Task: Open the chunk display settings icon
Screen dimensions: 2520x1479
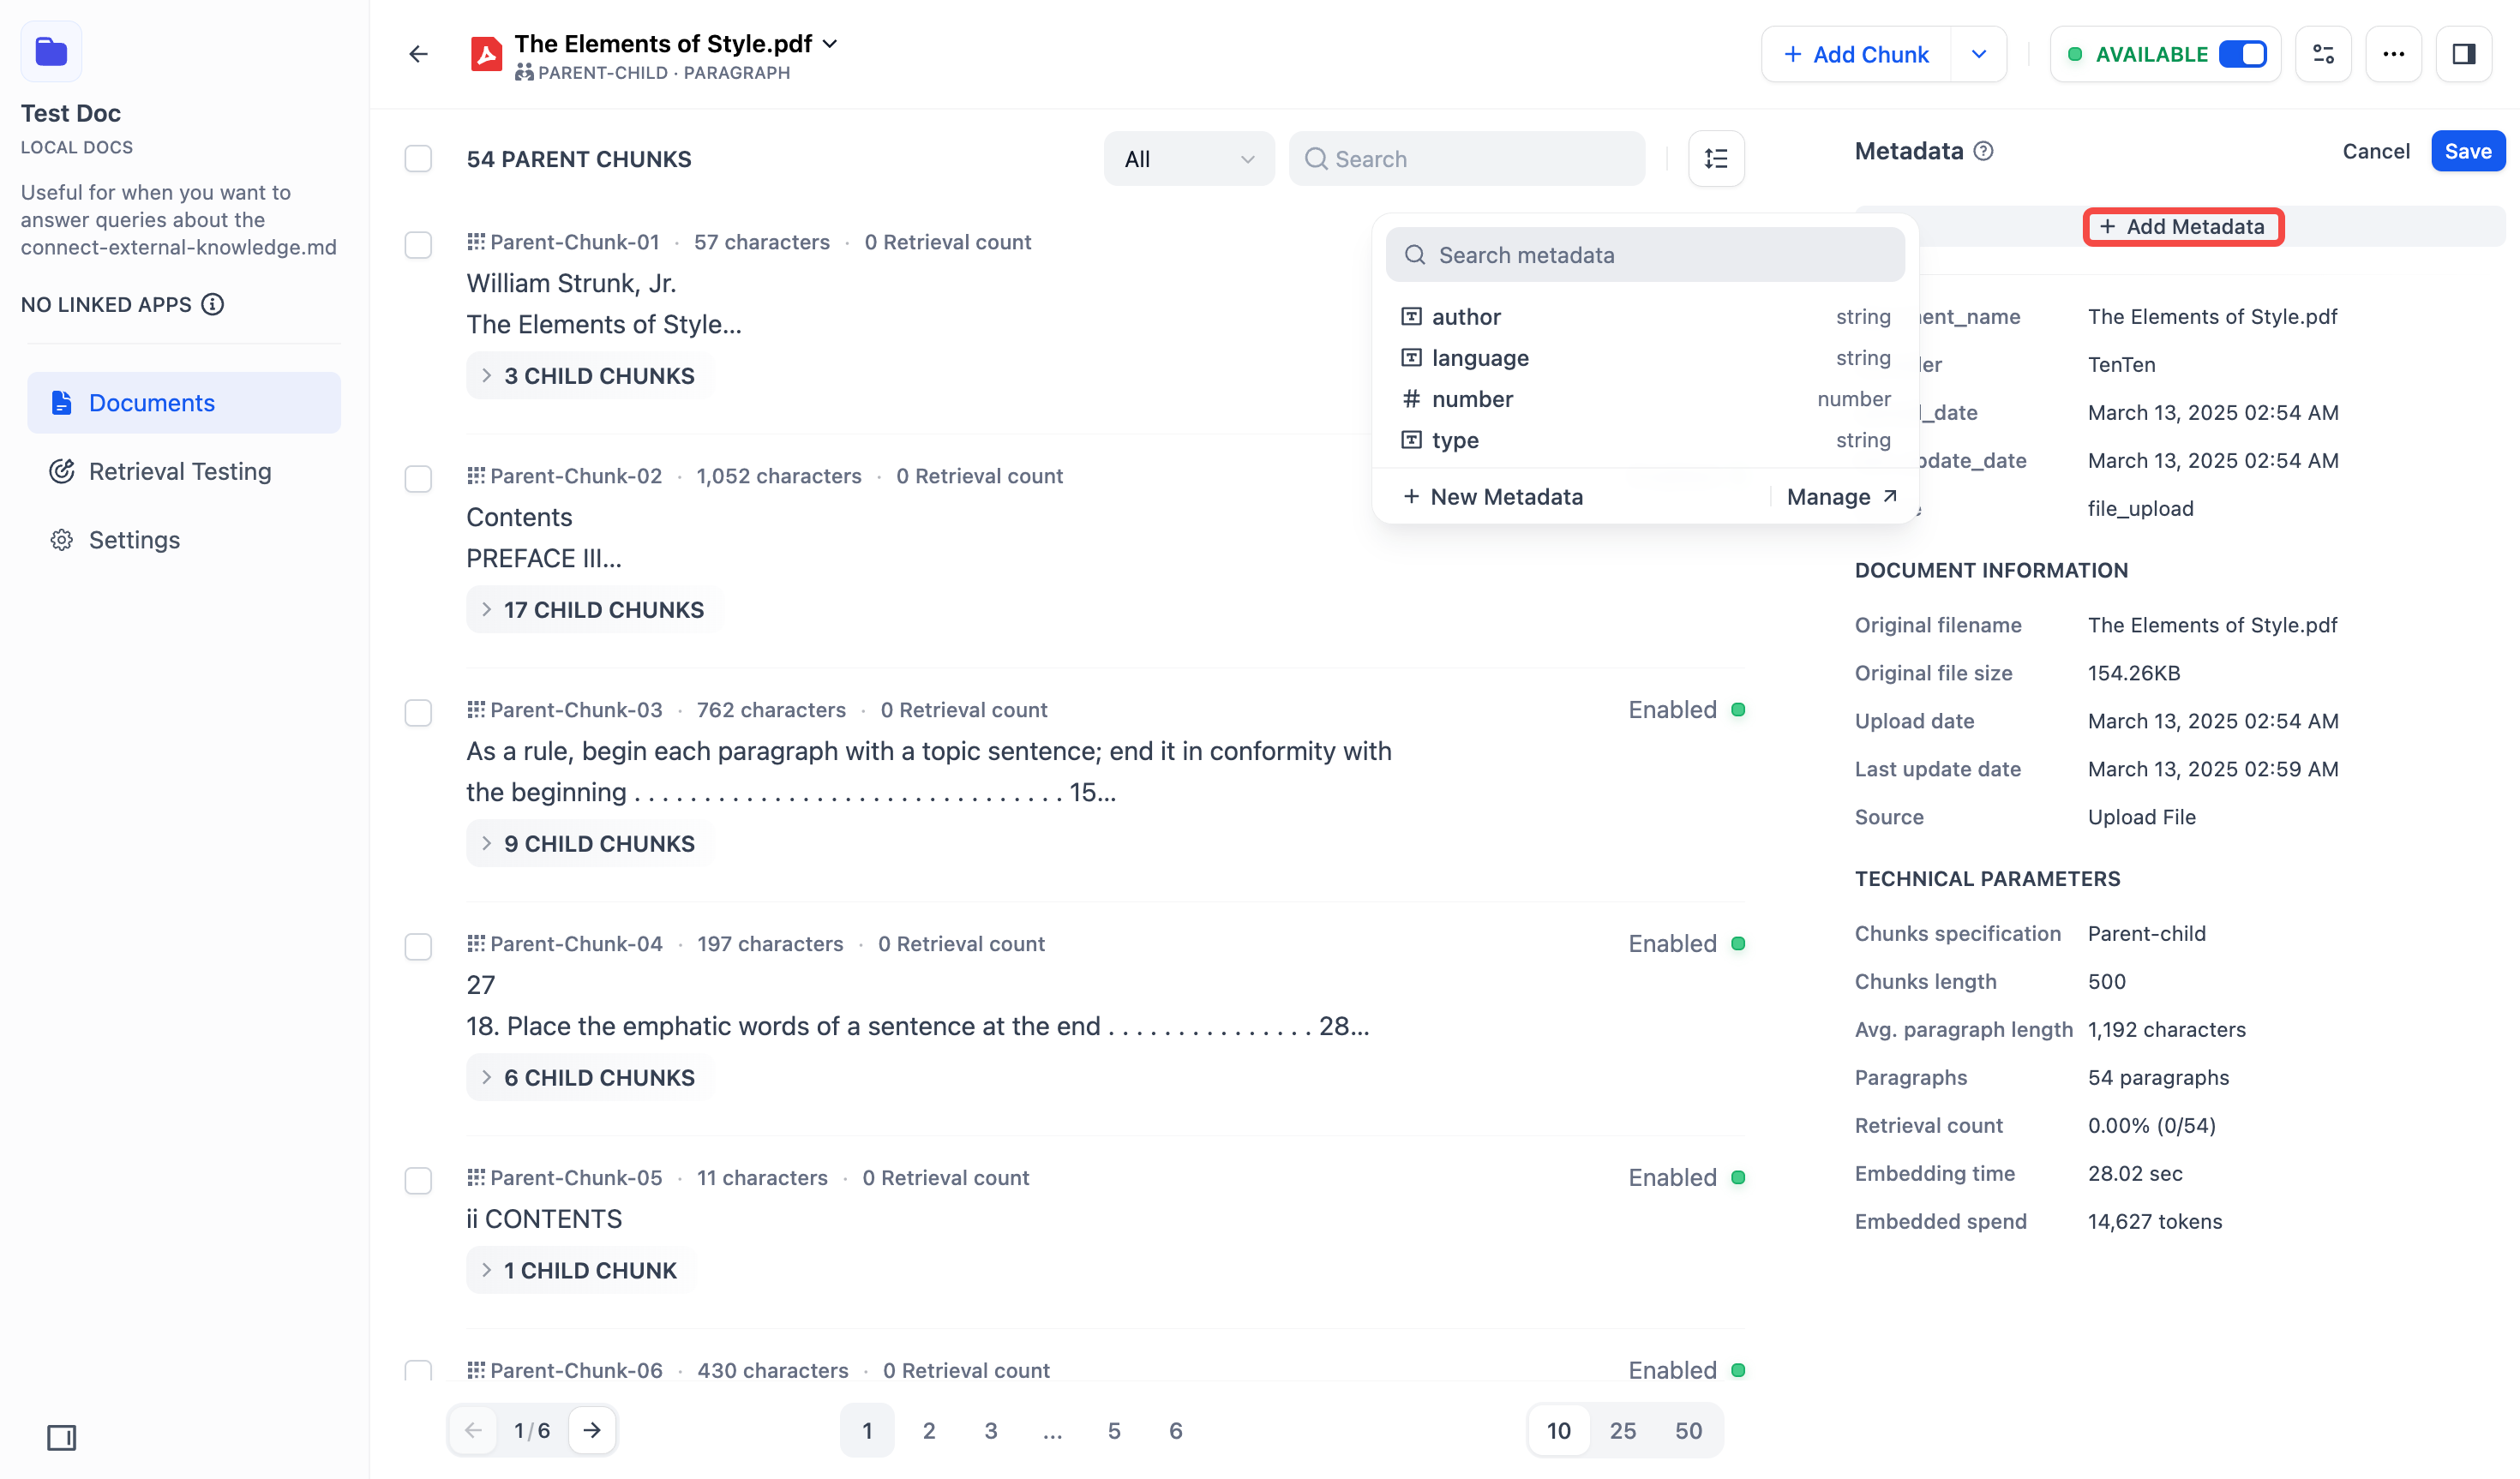Action: point(2323,54)
